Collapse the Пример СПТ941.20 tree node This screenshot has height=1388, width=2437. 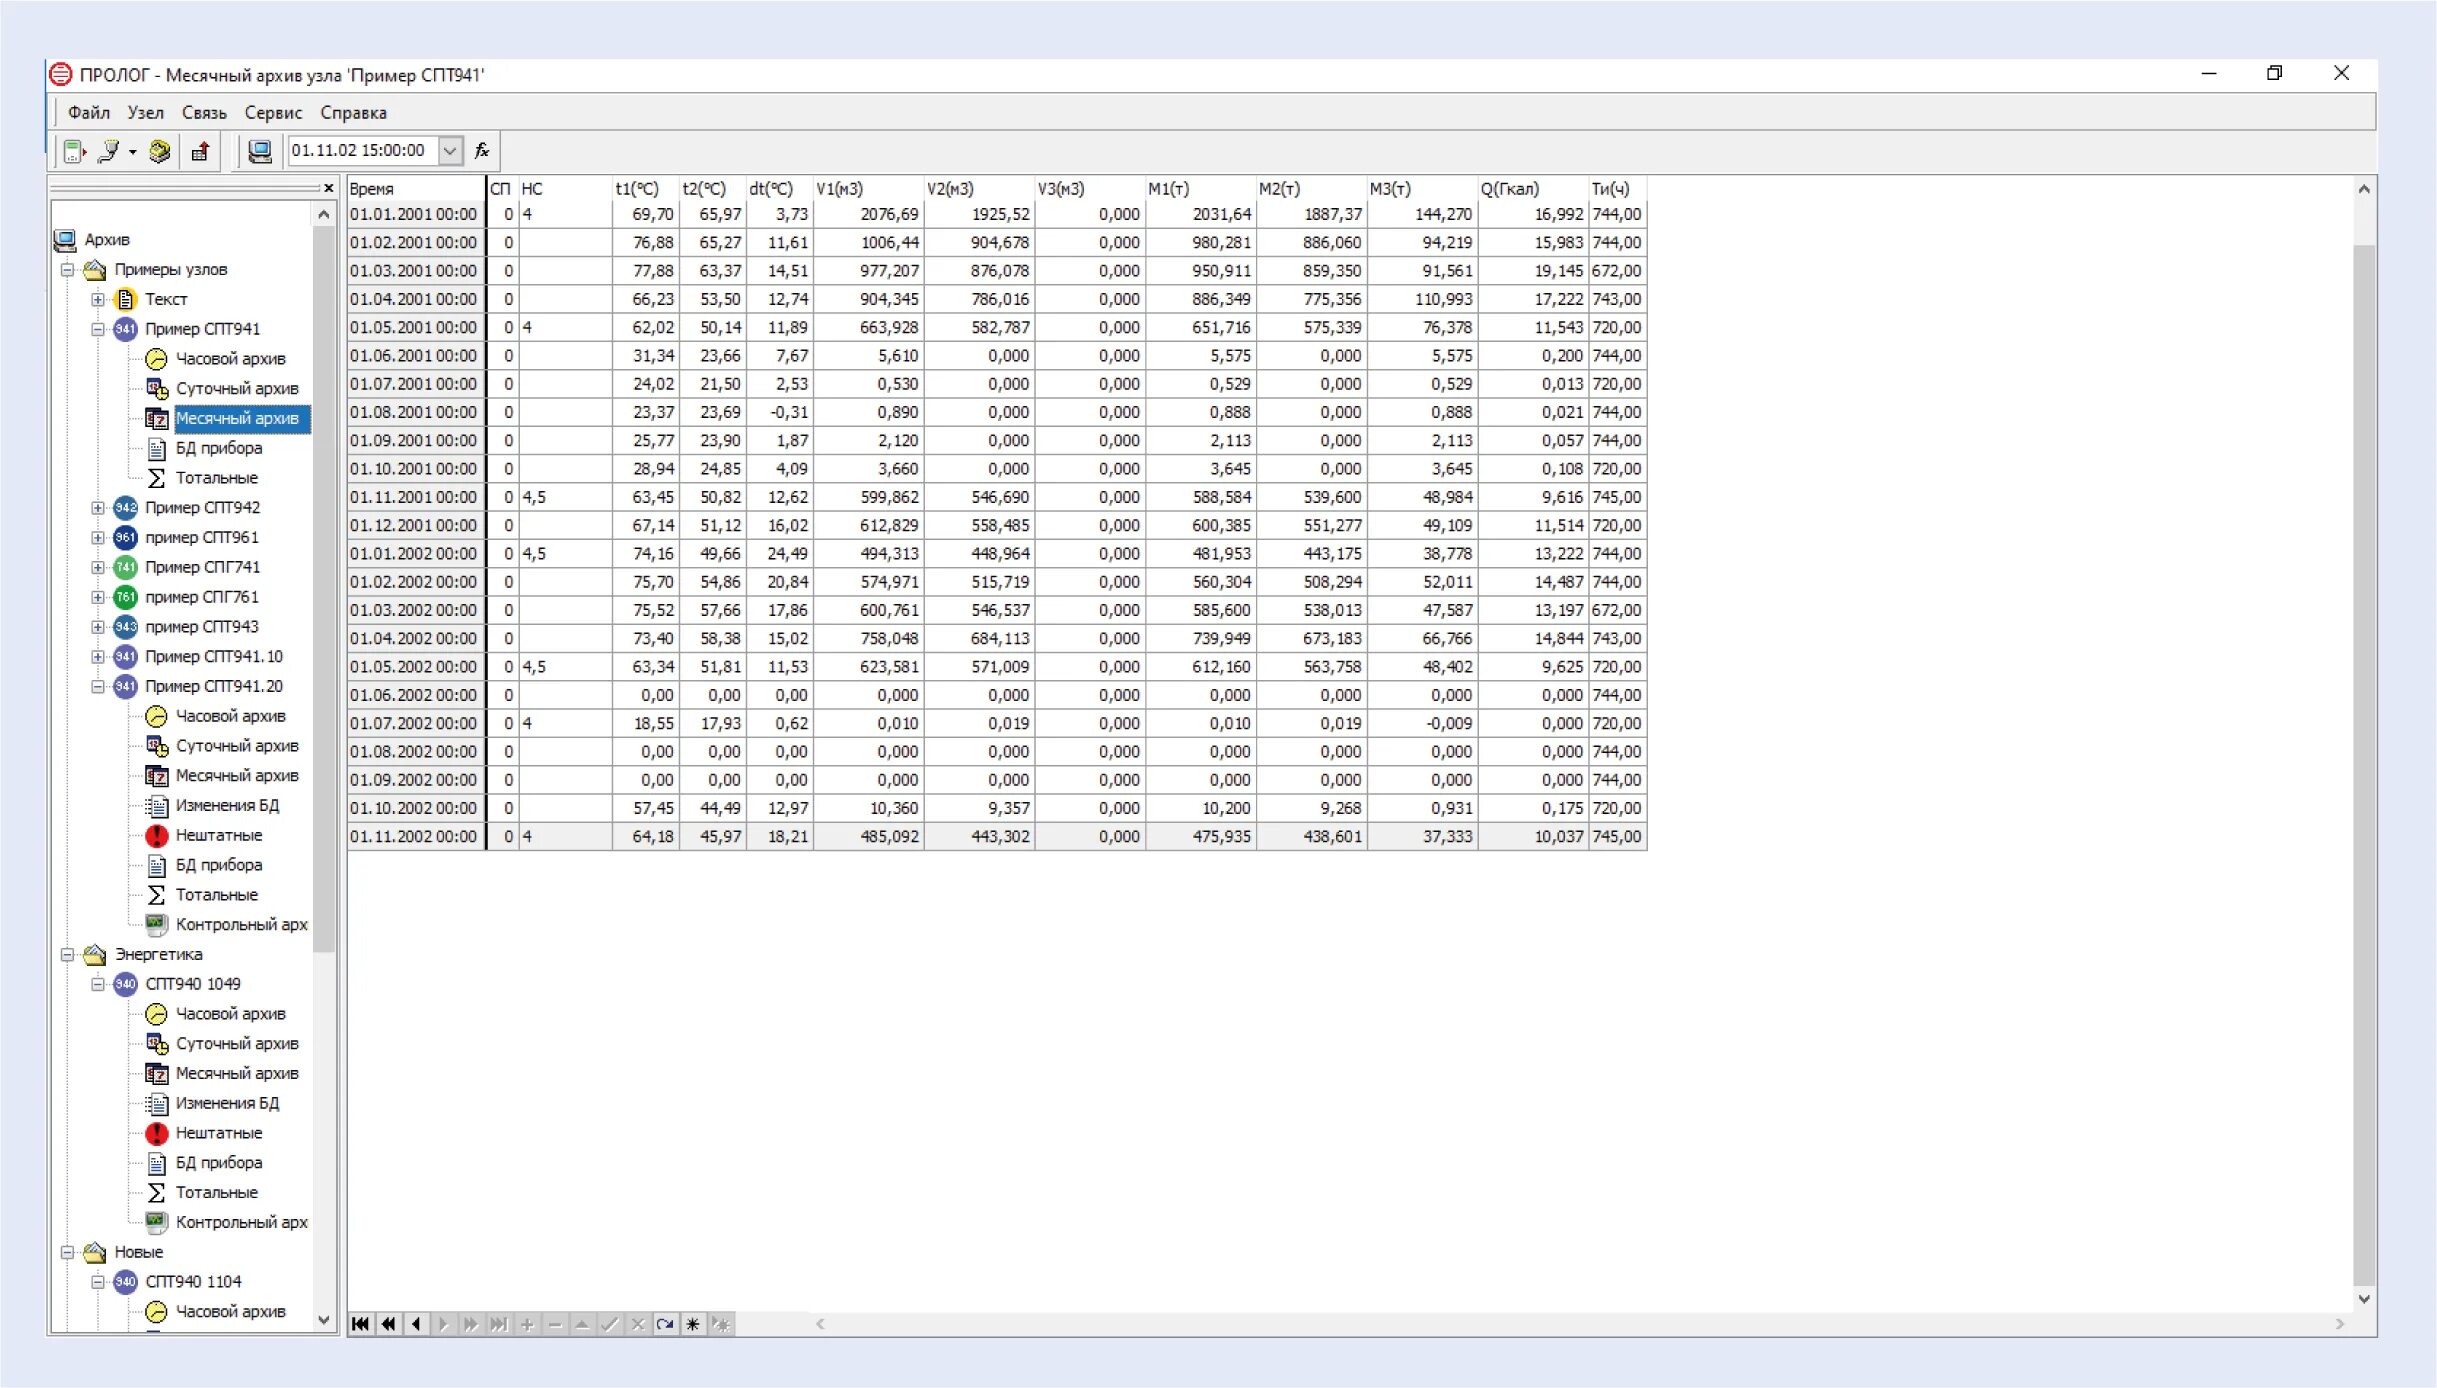[x=97, y=686]
